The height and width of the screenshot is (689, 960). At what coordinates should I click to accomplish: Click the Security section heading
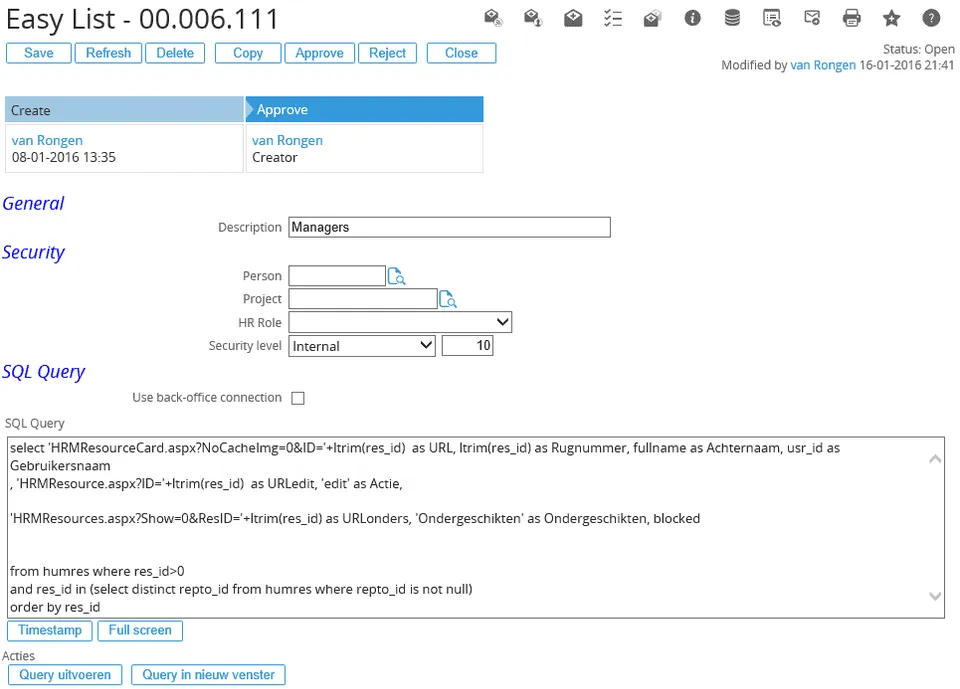(x=33, y=252)
